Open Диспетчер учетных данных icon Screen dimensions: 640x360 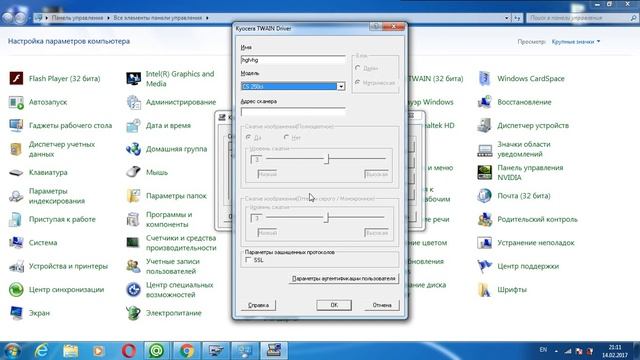[16, 149]
